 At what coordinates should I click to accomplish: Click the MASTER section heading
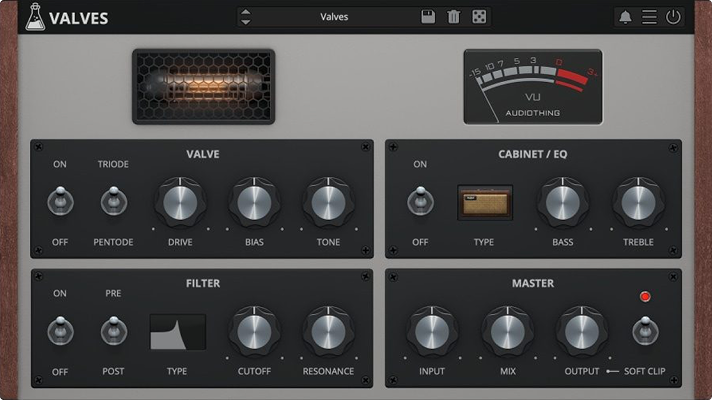(533, 283)
